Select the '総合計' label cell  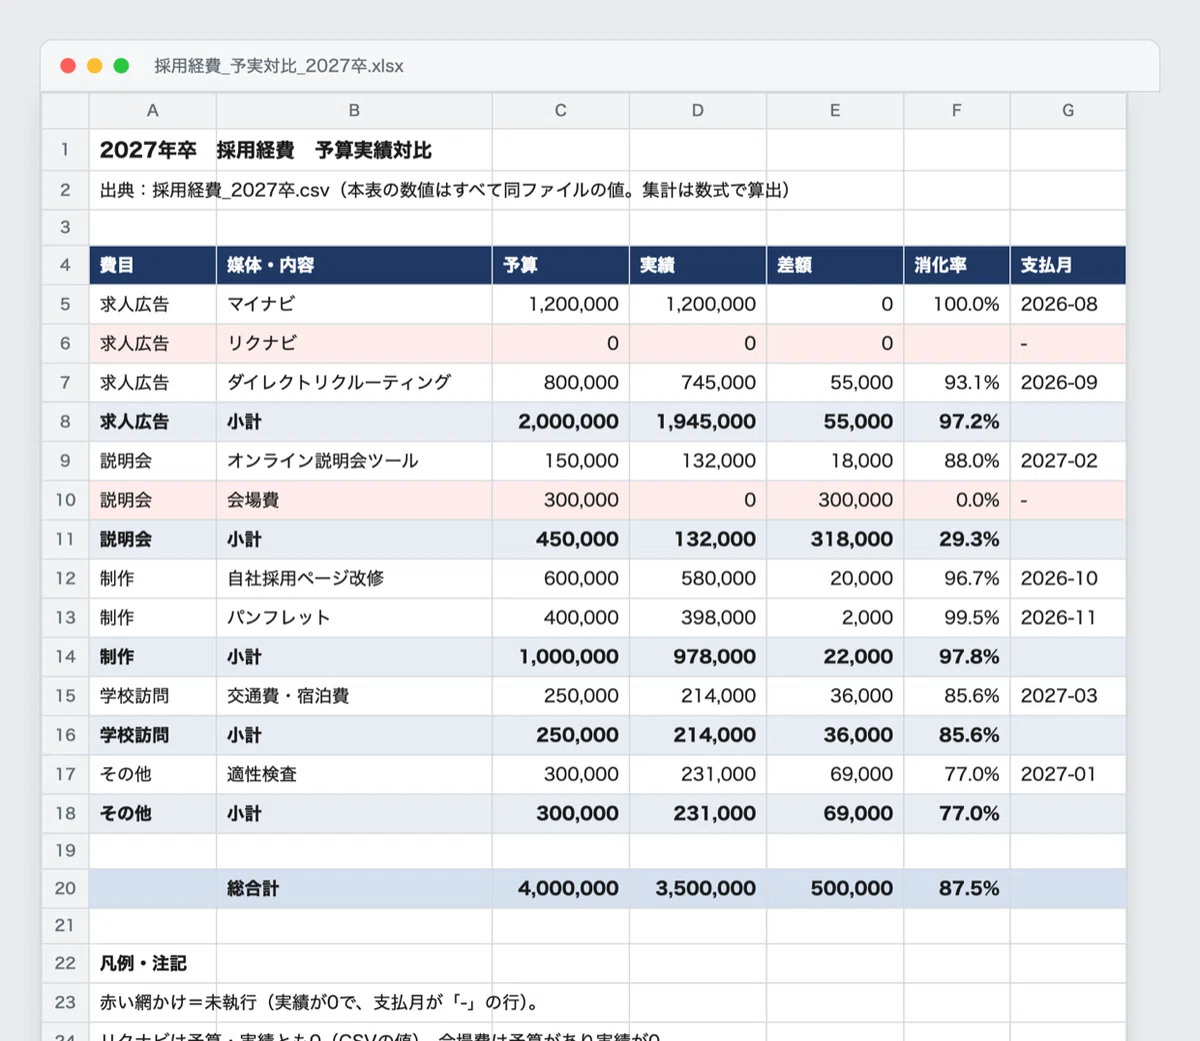[354, 888]
